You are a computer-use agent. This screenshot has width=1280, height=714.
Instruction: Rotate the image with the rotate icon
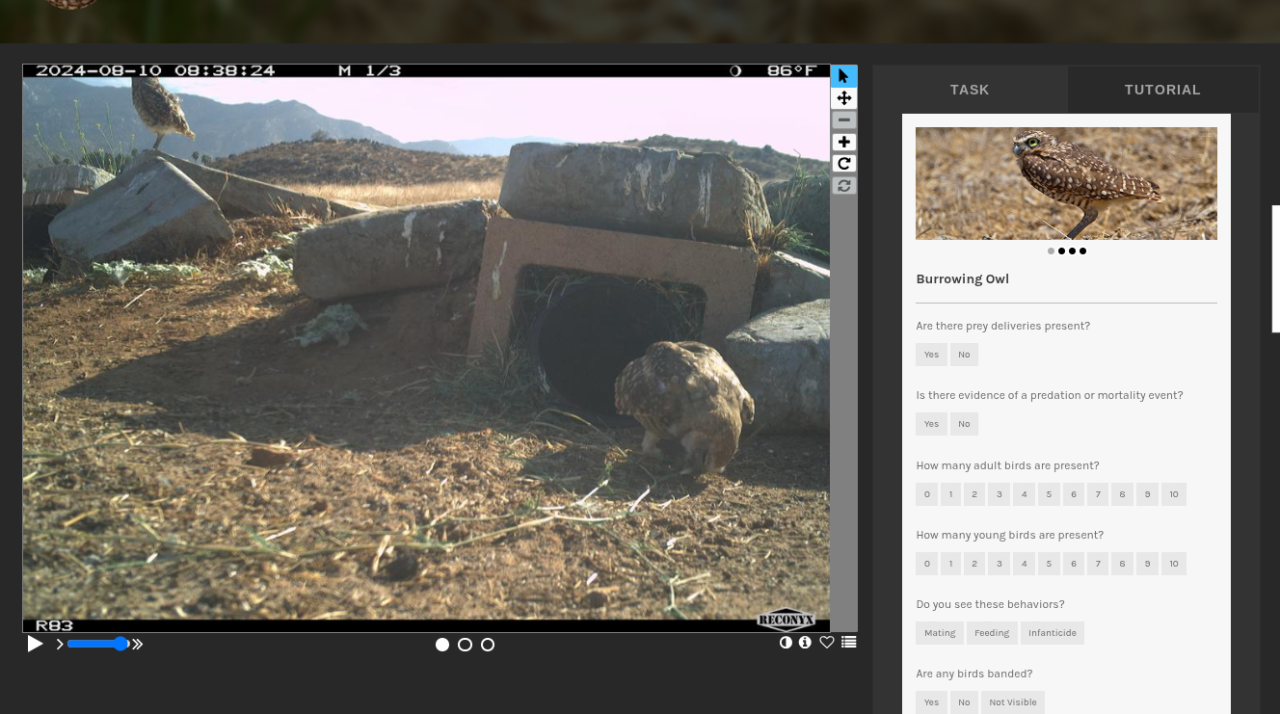pos(844,164)
